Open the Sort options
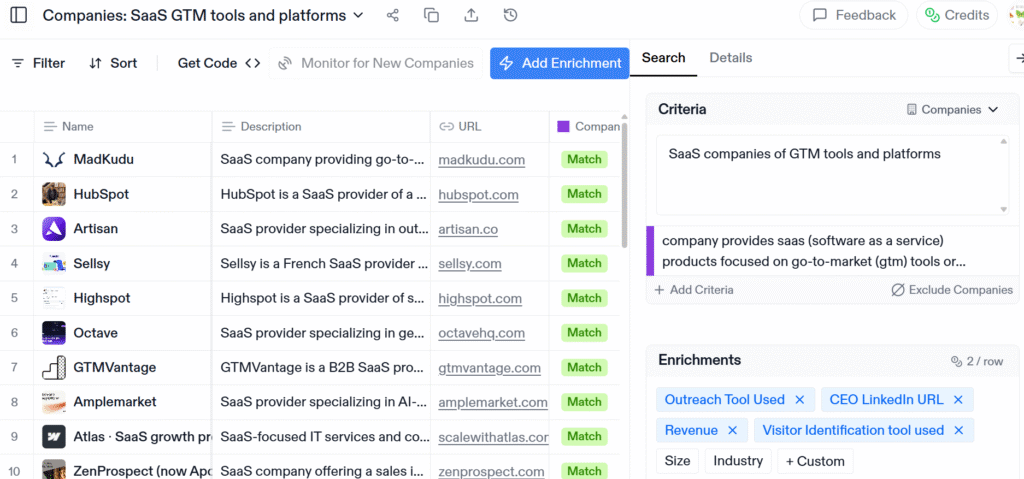Screen dimensions: 1024x479 pos(113,63)
